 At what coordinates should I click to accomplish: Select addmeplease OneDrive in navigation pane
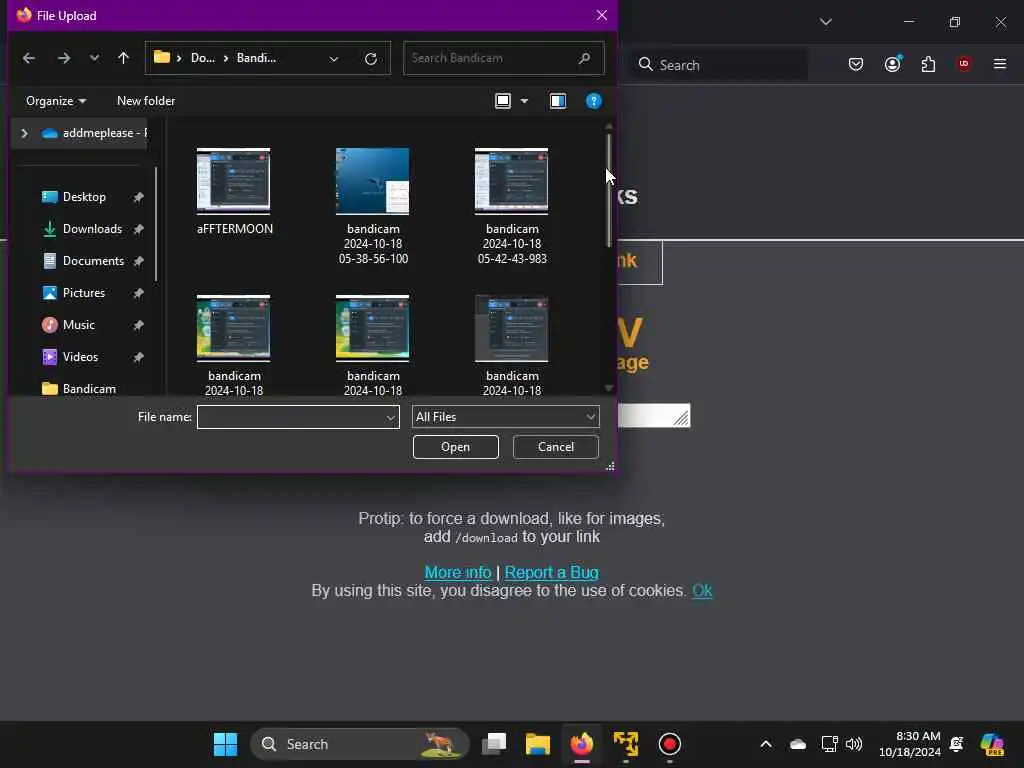94,133
